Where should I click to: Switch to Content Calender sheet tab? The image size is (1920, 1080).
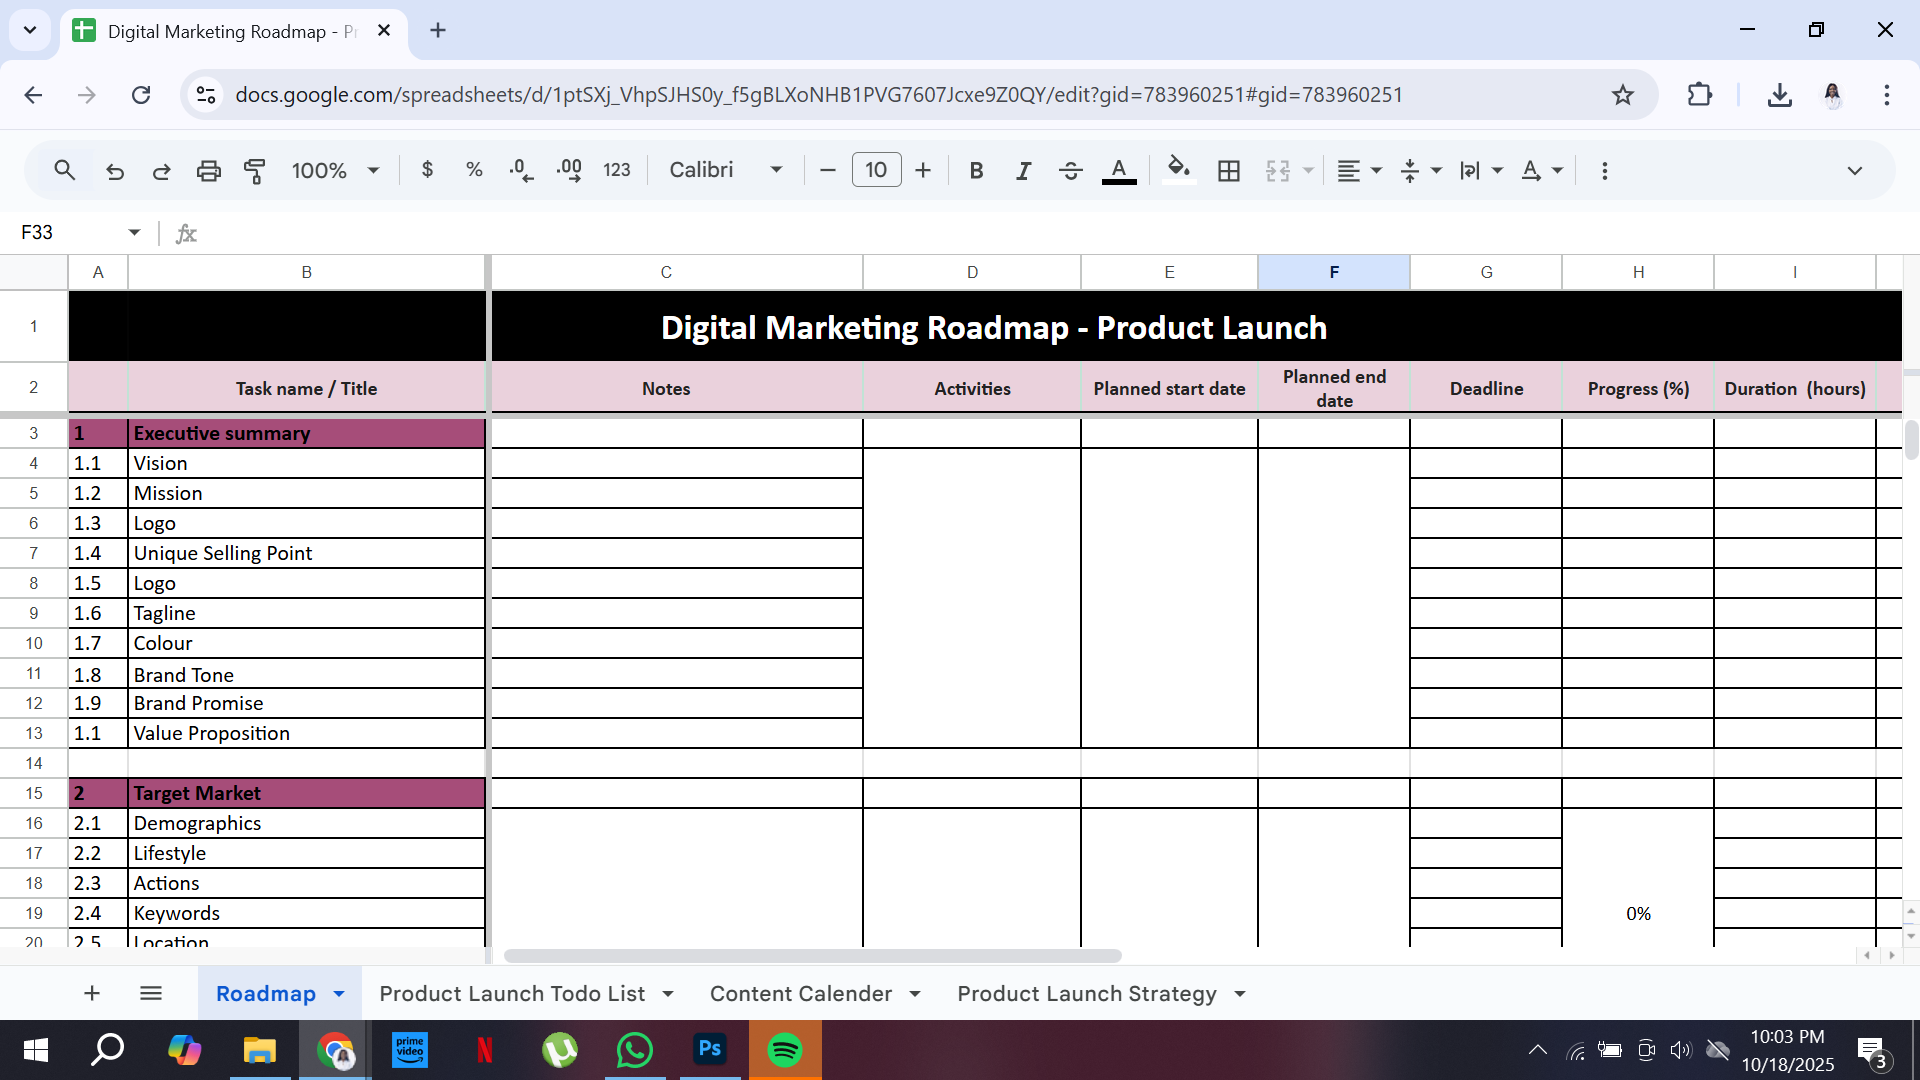800,994
